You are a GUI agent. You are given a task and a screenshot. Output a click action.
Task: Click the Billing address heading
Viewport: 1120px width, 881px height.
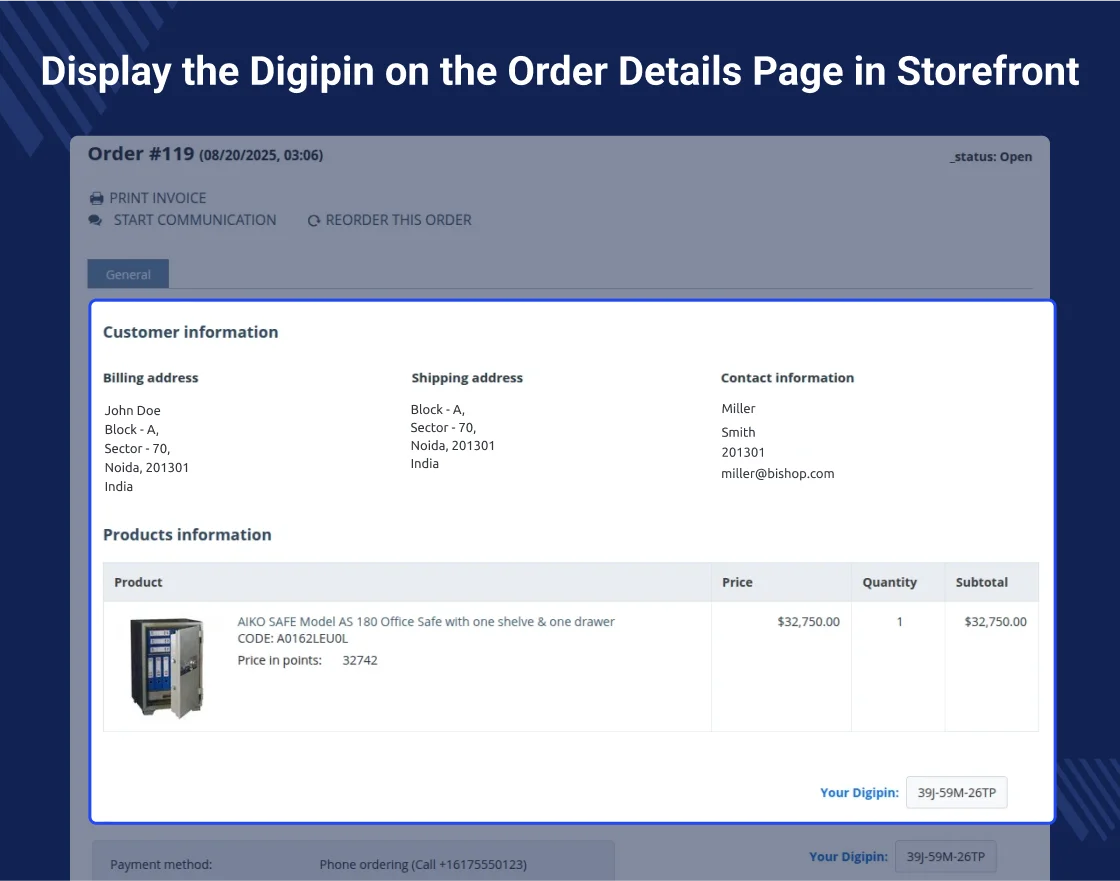[x=151, y=378]
